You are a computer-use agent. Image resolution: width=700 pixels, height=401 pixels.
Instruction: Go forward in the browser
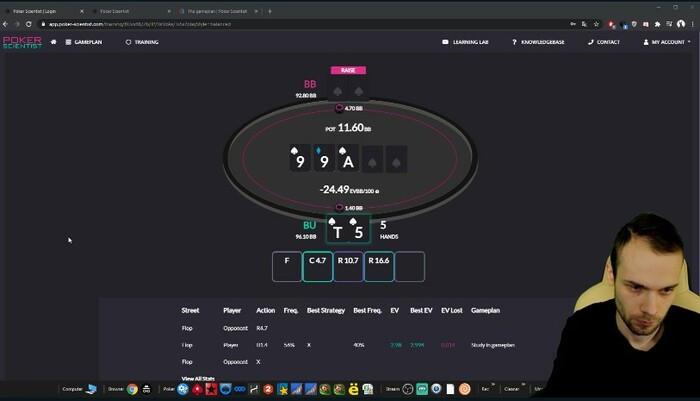click(x=17, y=24)
